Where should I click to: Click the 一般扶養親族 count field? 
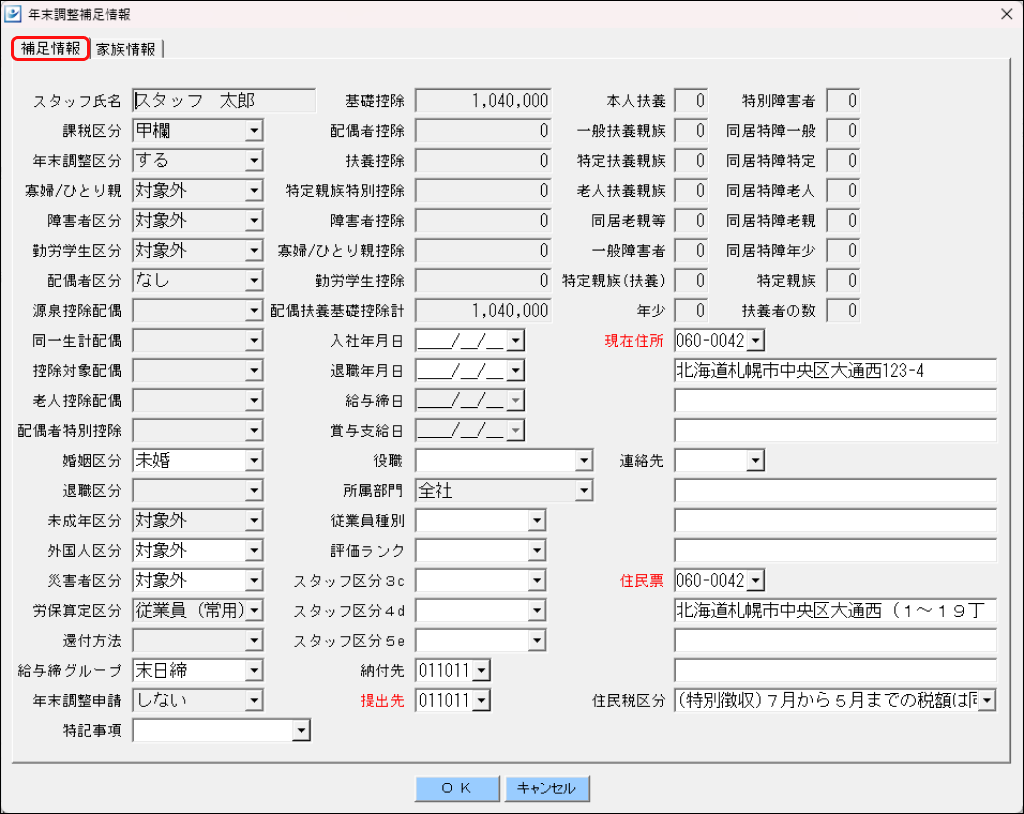(691, 131)
